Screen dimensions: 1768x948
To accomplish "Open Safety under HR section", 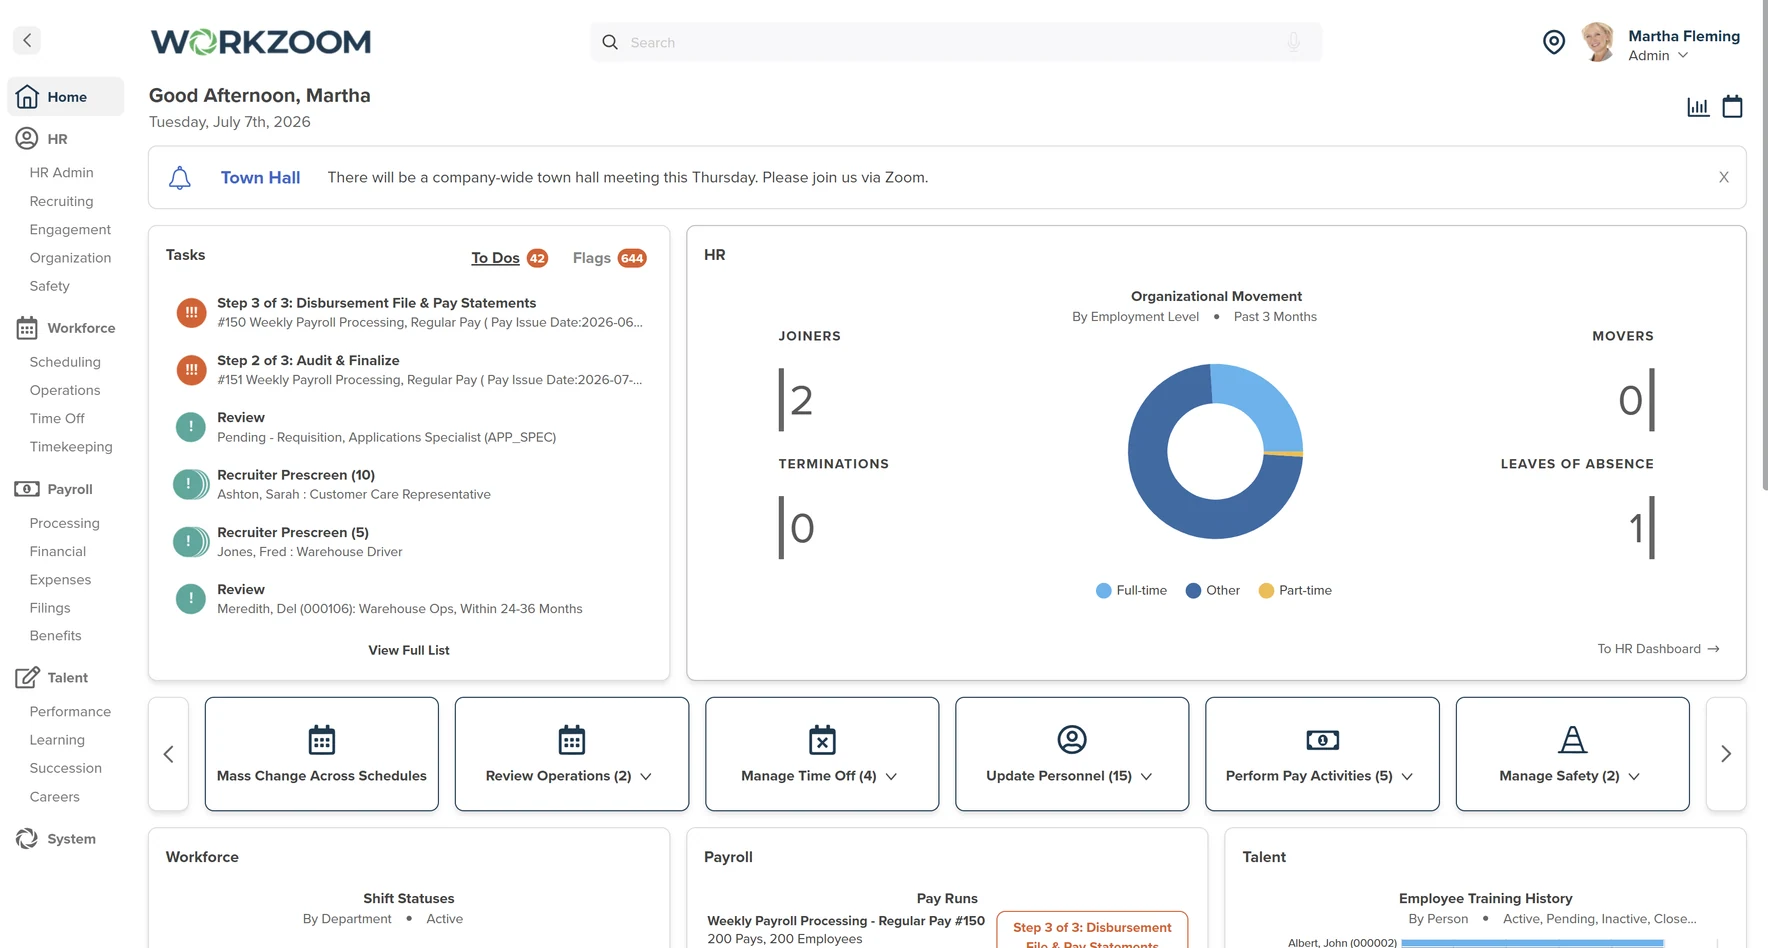I will coord(49,285).
